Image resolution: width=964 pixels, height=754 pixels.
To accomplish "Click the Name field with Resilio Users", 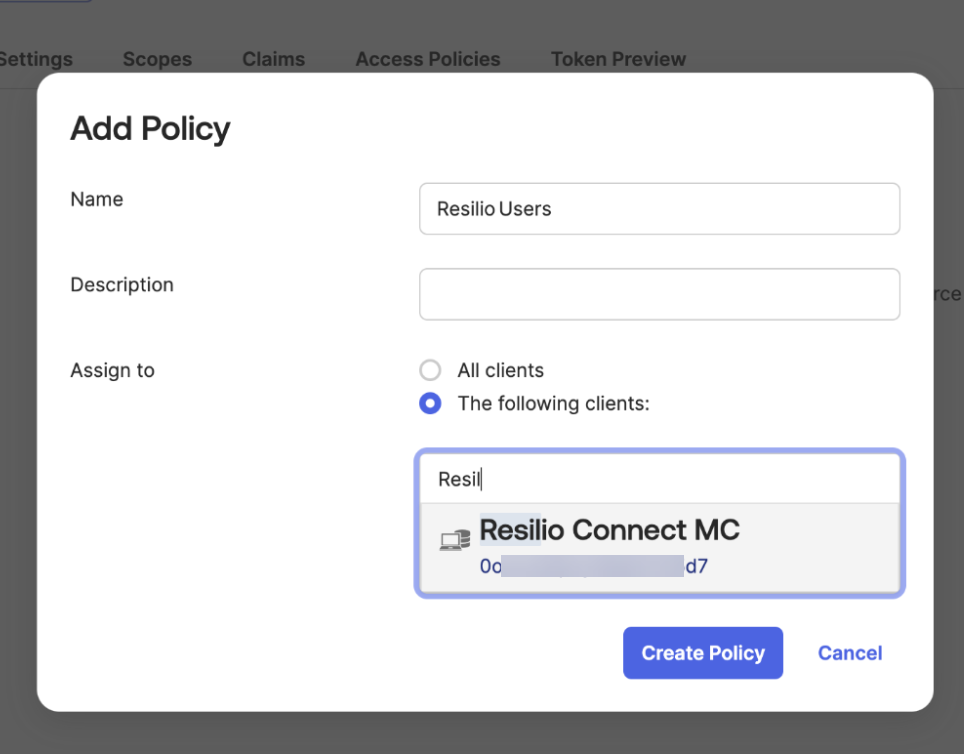I will coord(659,209).
